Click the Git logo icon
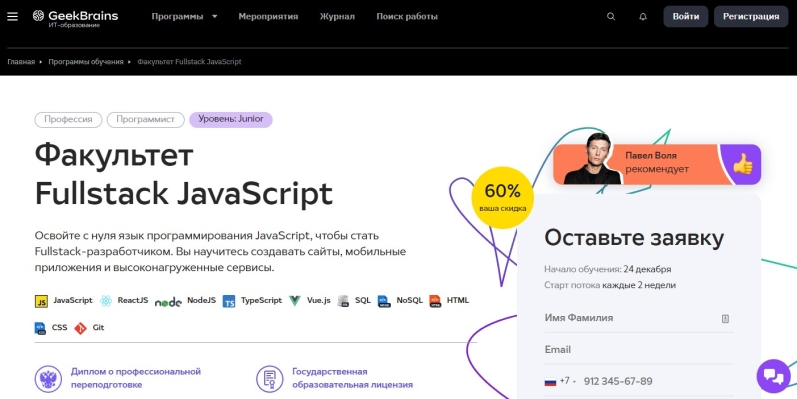The height and width of the screenshot is (399, 797). click(x=80, y=328)
